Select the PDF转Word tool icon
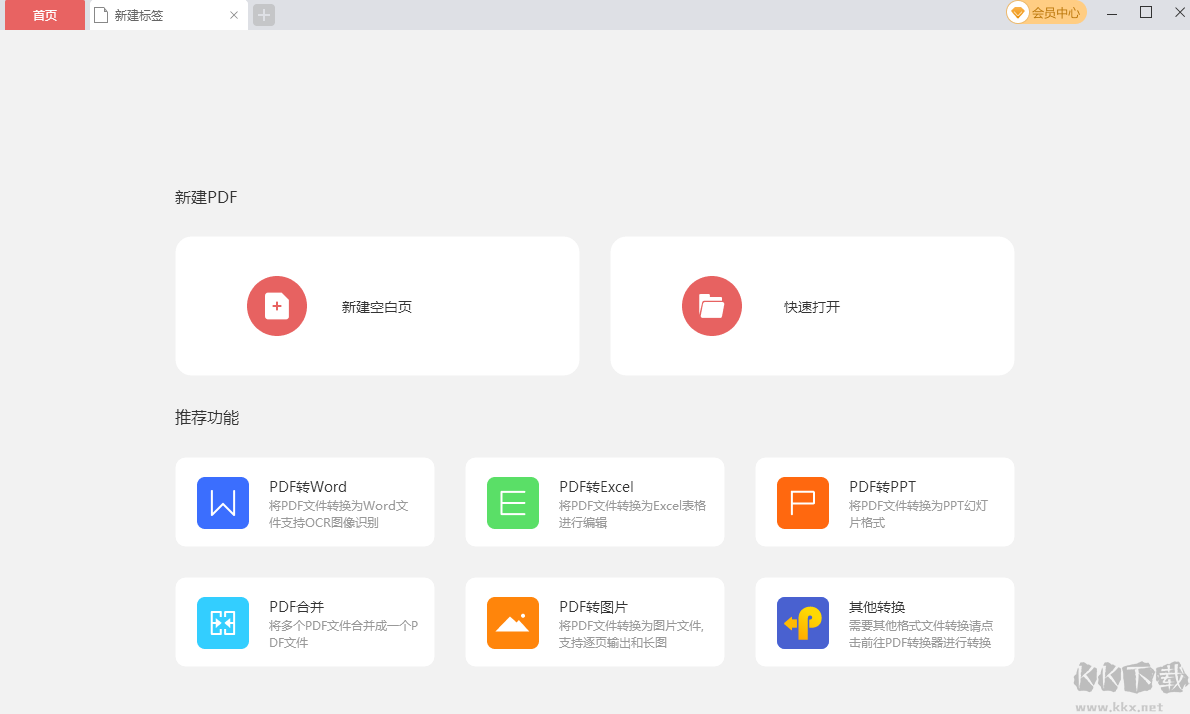1190x714 pixels. coord(222,502)
